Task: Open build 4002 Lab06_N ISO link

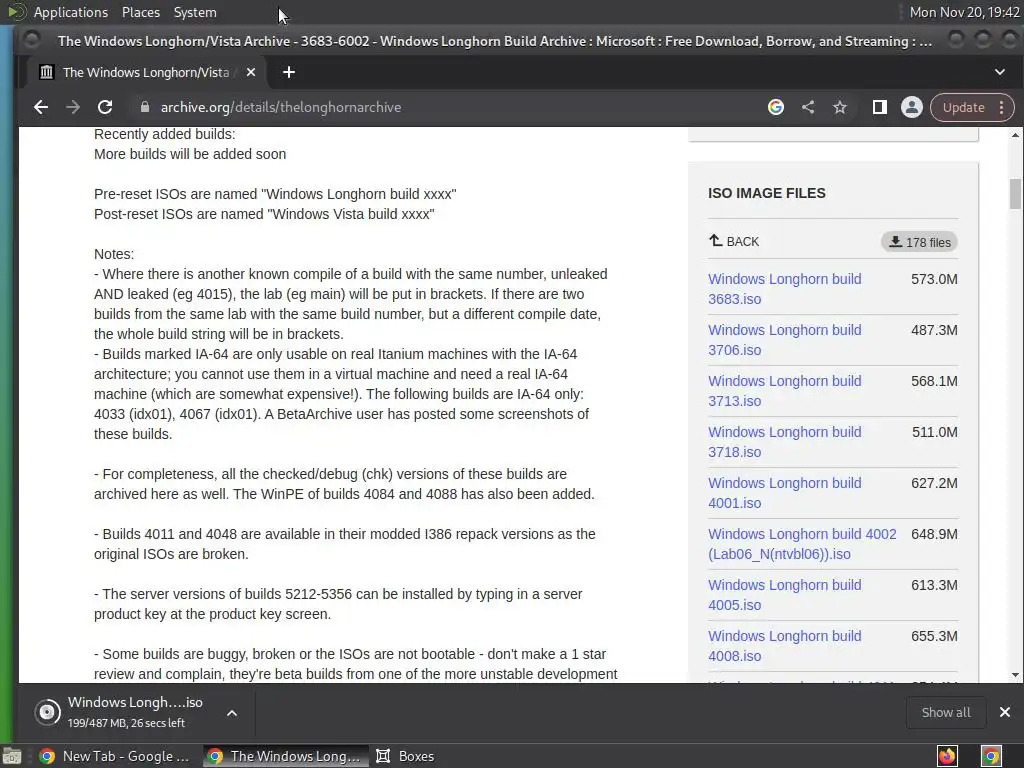Action: 802,543
